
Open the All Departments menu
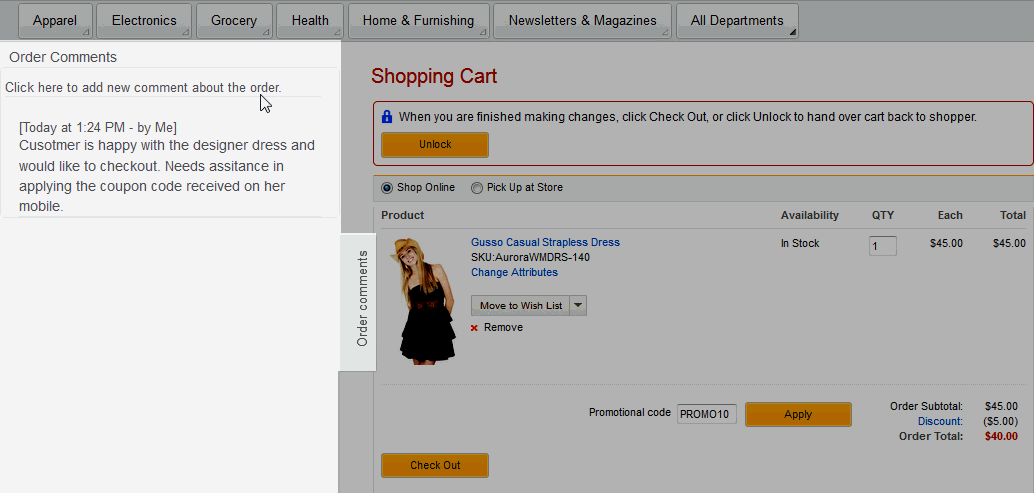(x=737, y=21)
